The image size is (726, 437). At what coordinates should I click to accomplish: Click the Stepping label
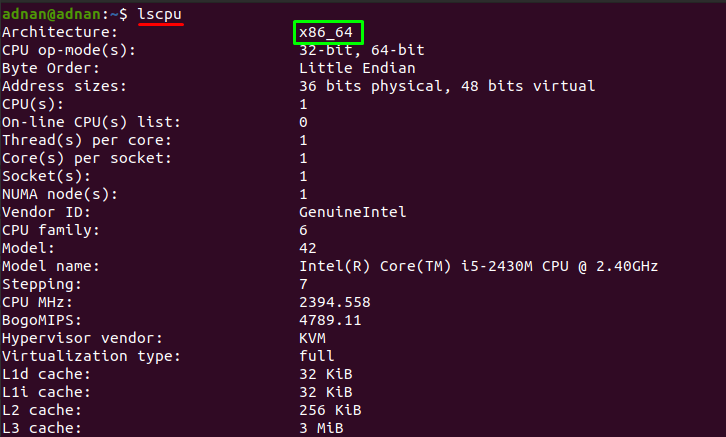coord(42,284)
